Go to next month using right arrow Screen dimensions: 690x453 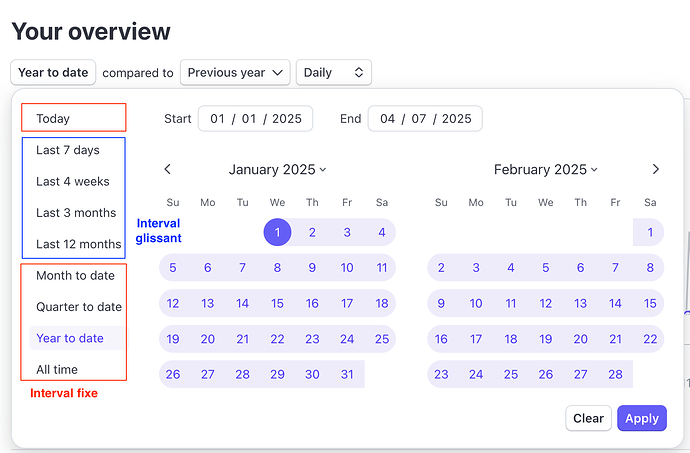(x=655, y=170)
